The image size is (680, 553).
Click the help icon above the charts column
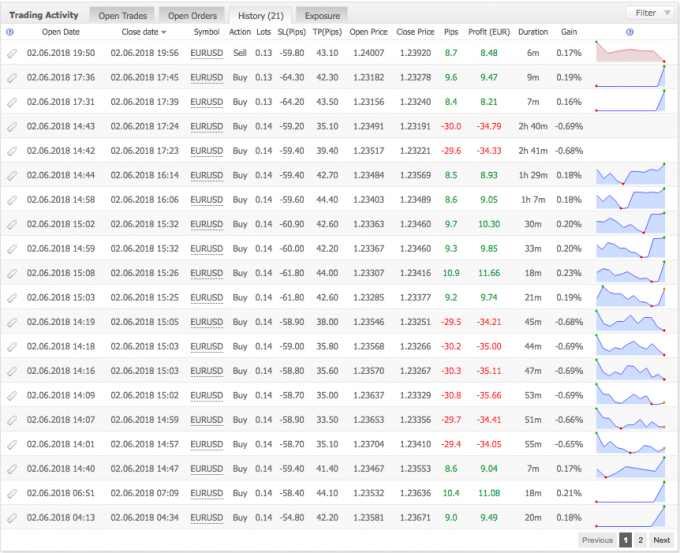(x=630, y=32)
